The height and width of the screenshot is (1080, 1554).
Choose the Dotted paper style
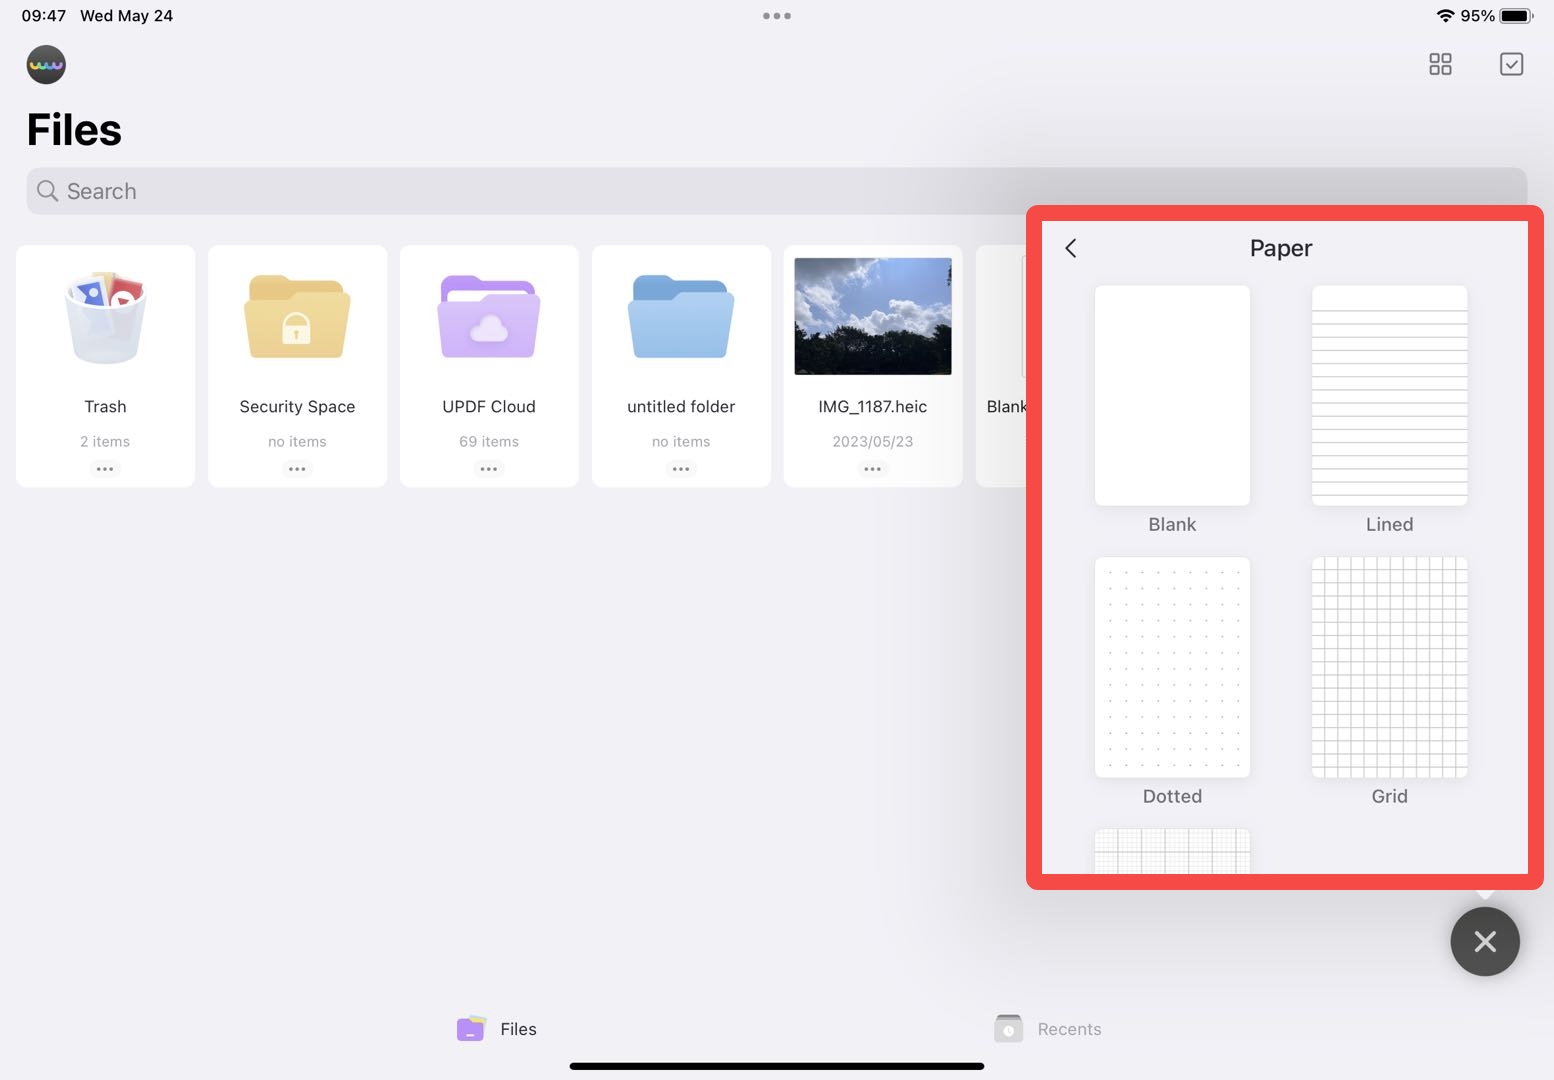tap(1171, 667)
